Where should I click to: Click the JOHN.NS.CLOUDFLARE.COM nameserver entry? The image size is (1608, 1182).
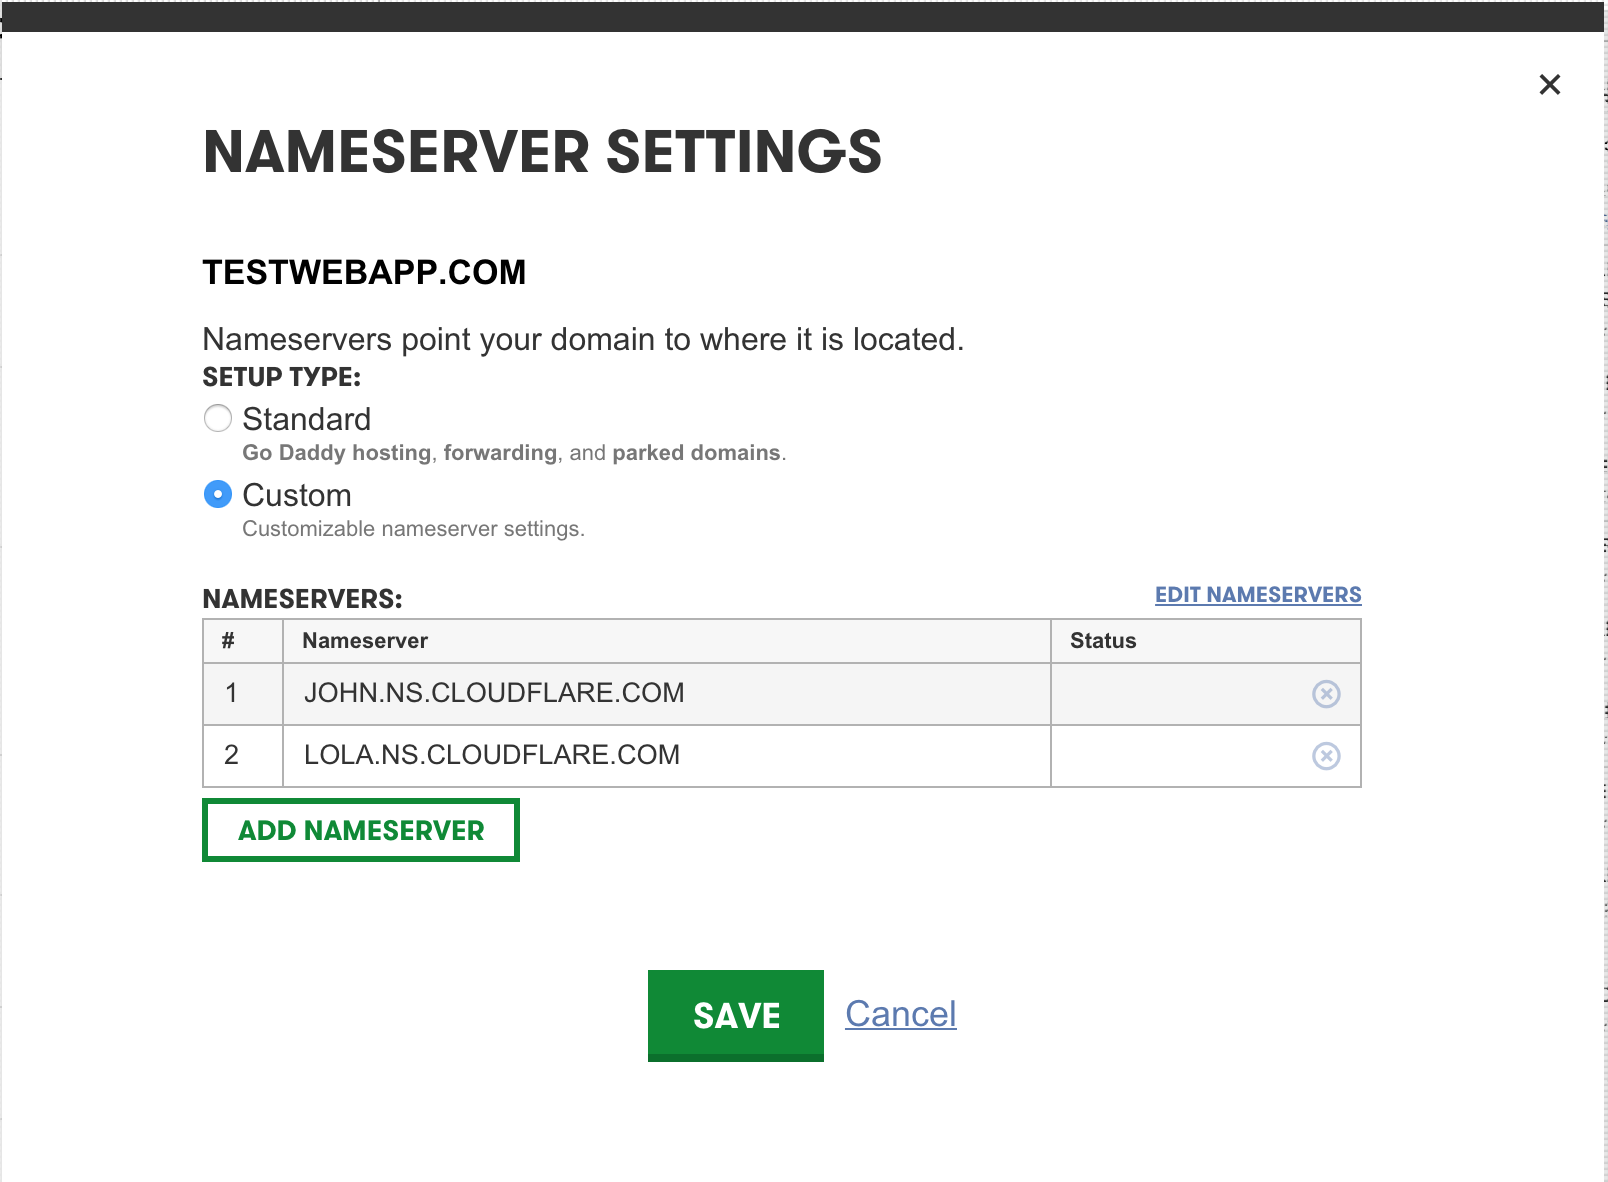point(494,693)
